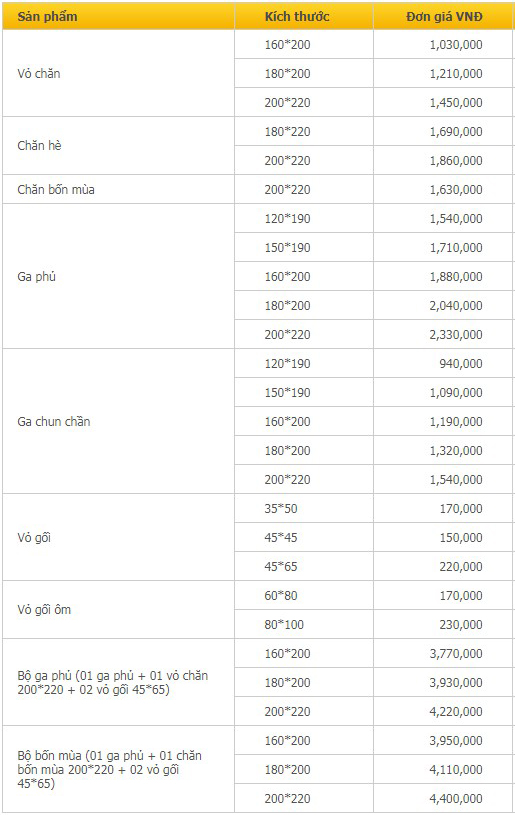The image size is (515, 815).
Task: Select the Vỏ gối ôm product cell
Action: (118, 609)
